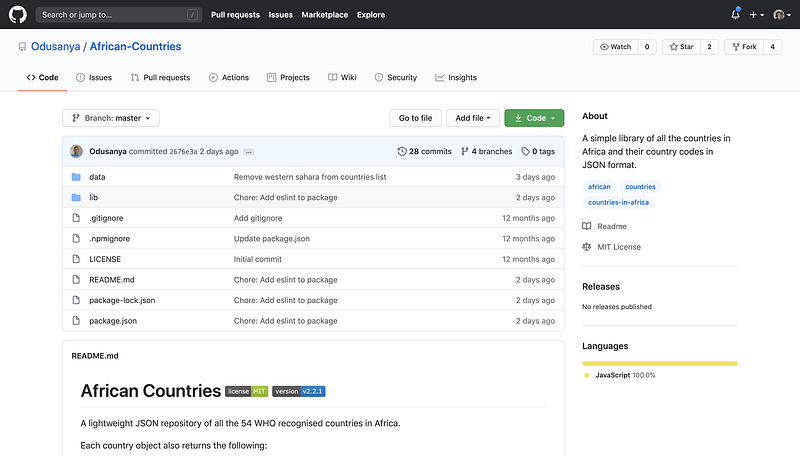This screenshot has width=800, height=456.
Task: Open the green Code download dropdown
Action: [x=534, y=118]
